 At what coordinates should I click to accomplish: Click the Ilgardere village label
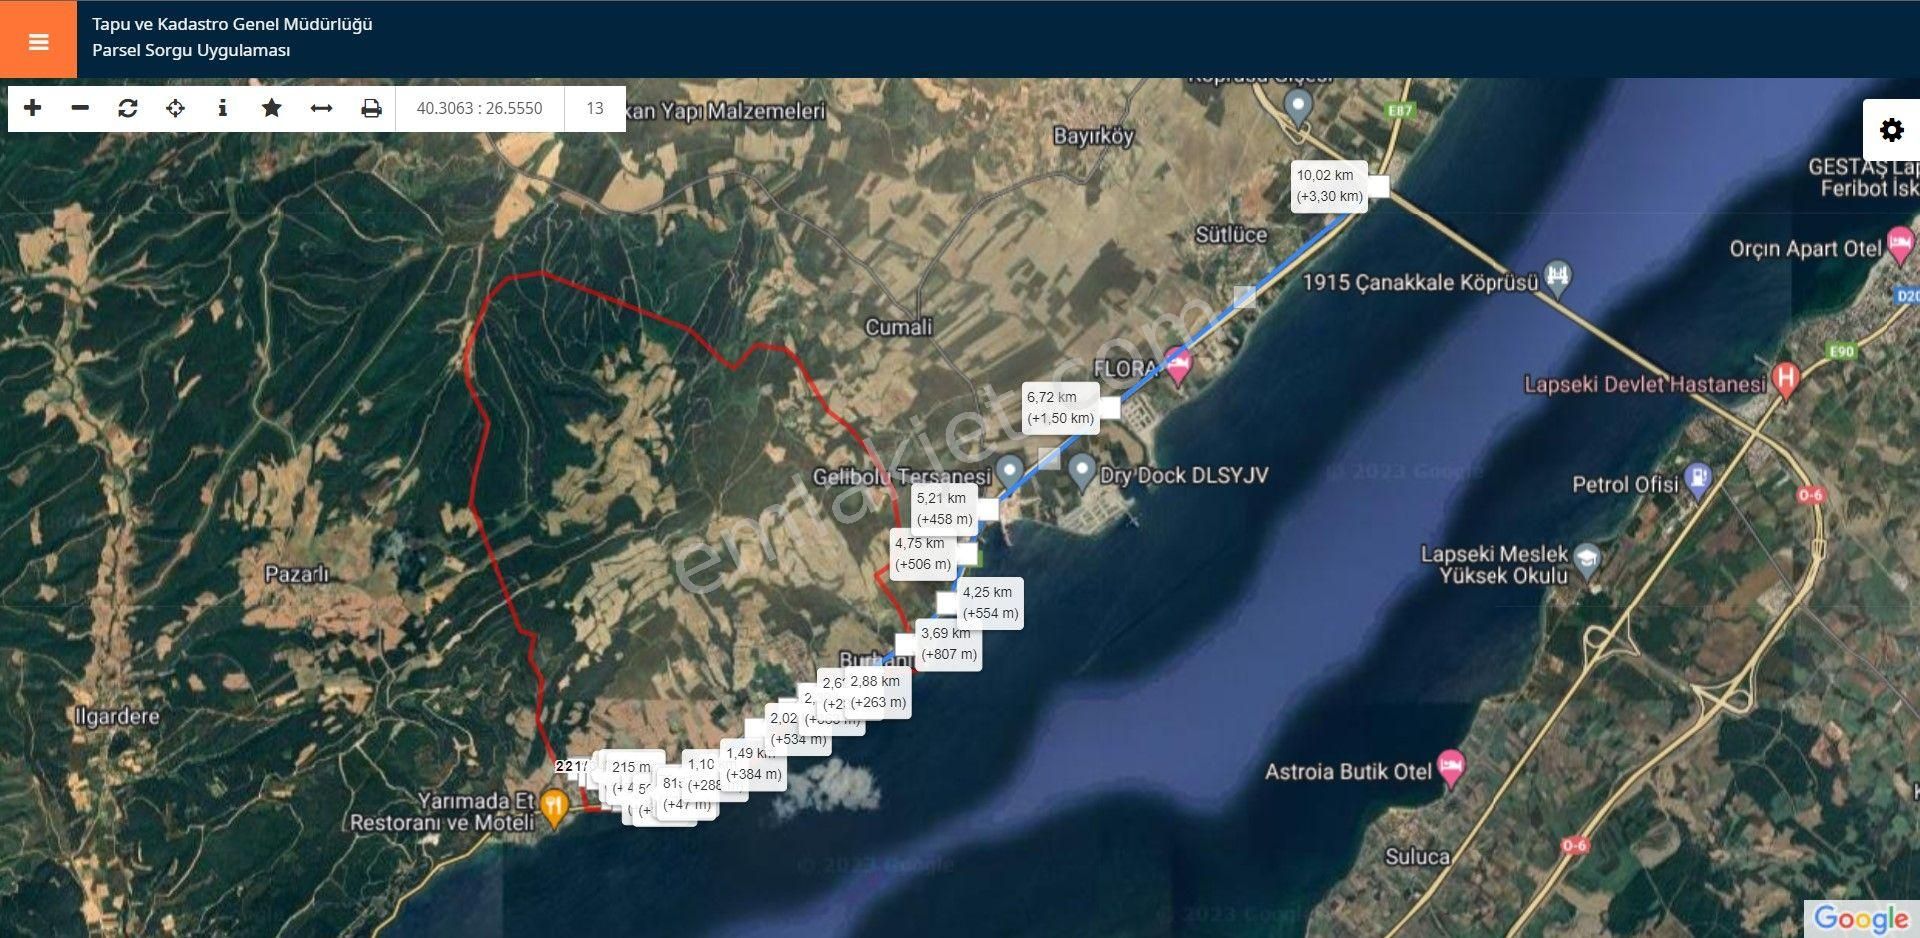117,717
